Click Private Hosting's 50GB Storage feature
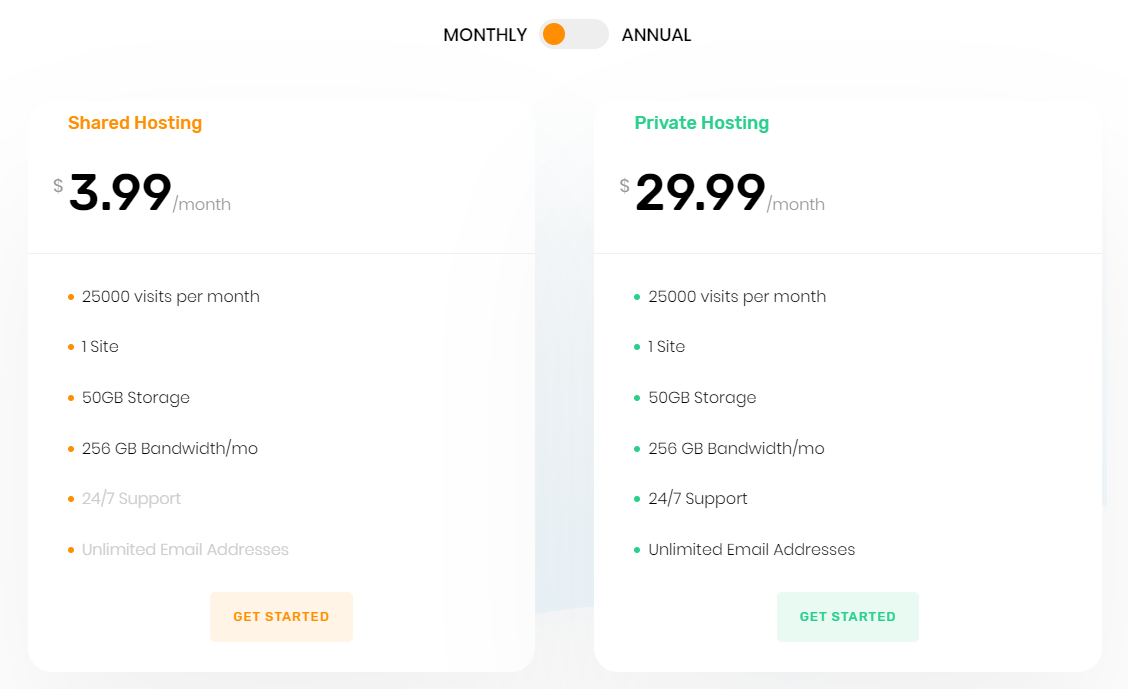 702,398
